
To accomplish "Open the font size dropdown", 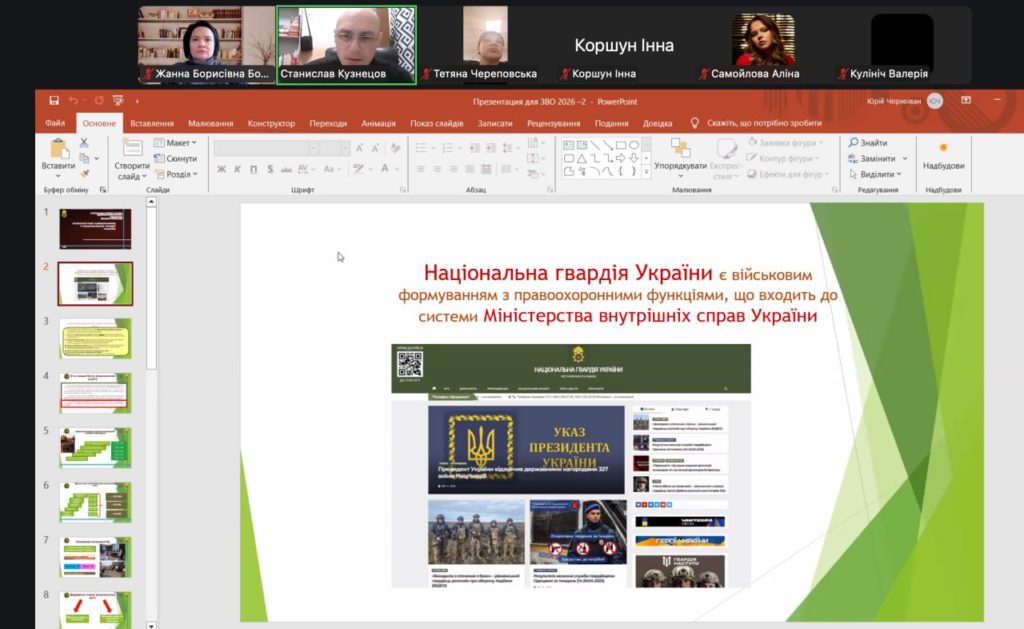I will point(346,147).
